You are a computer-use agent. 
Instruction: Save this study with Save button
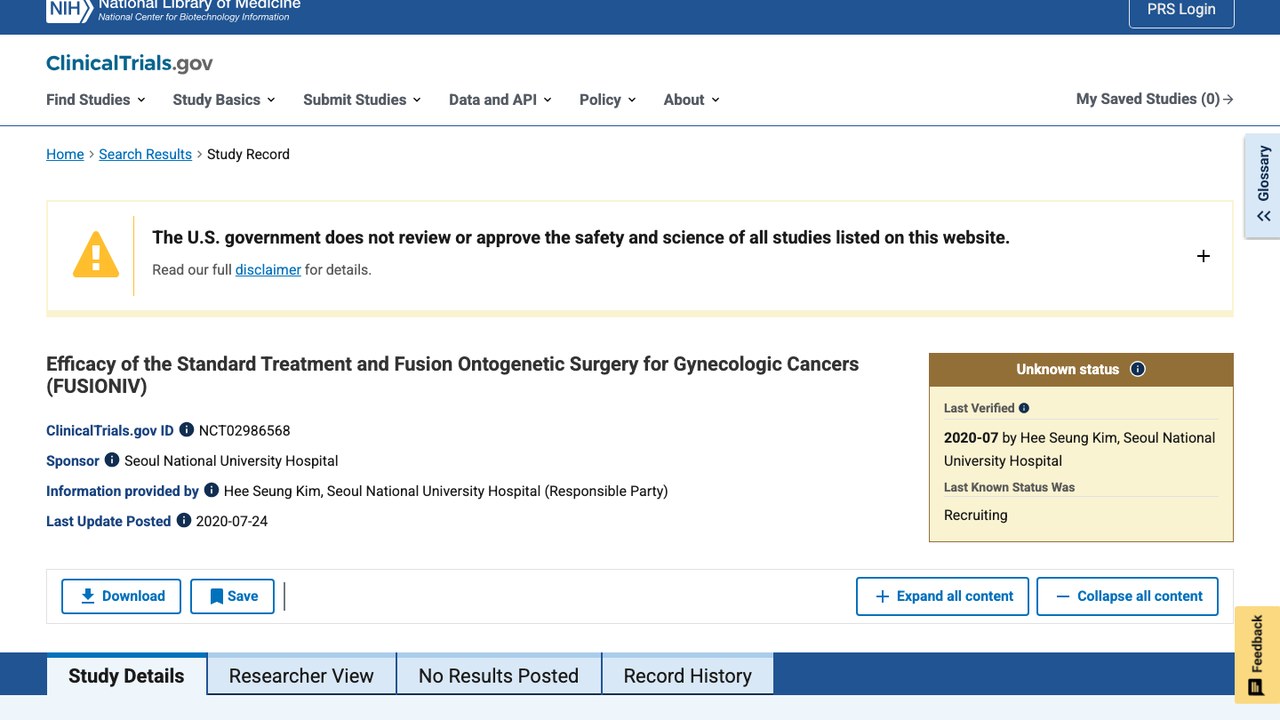click(232, 596)
